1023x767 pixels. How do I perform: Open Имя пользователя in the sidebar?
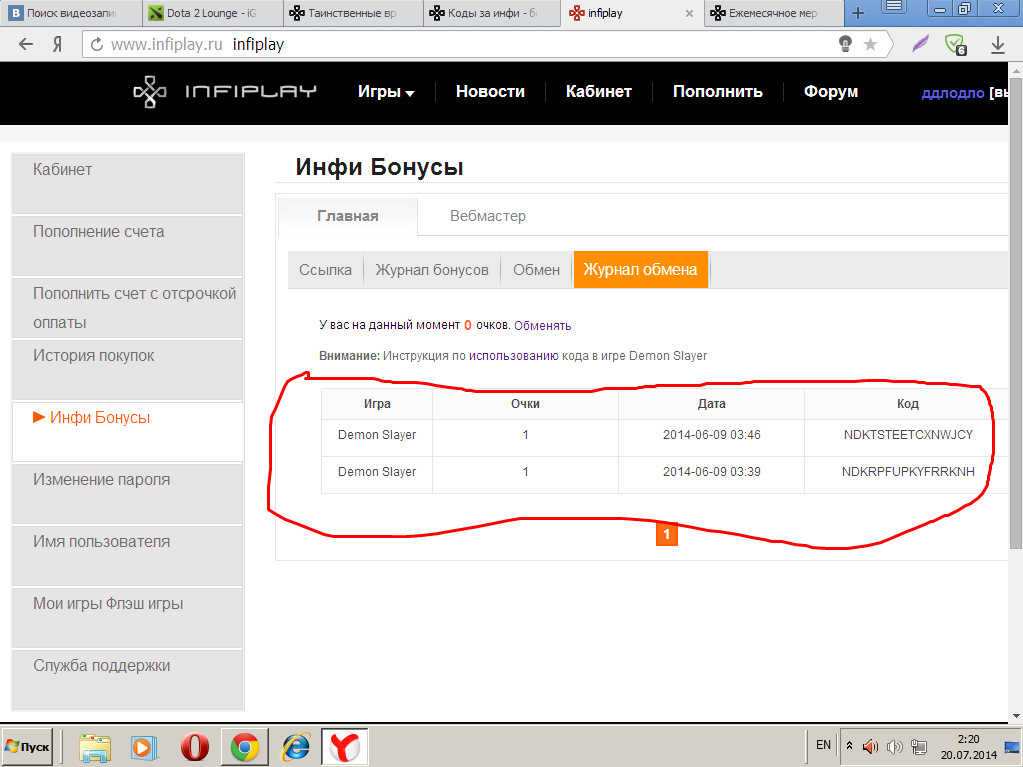point(128,555)
